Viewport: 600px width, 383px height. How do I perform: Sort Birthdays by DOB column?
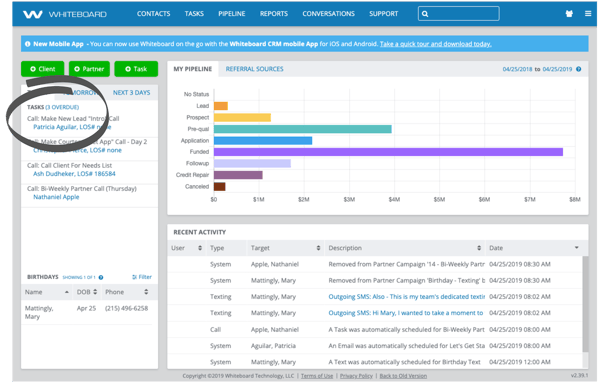click(87, 292)
